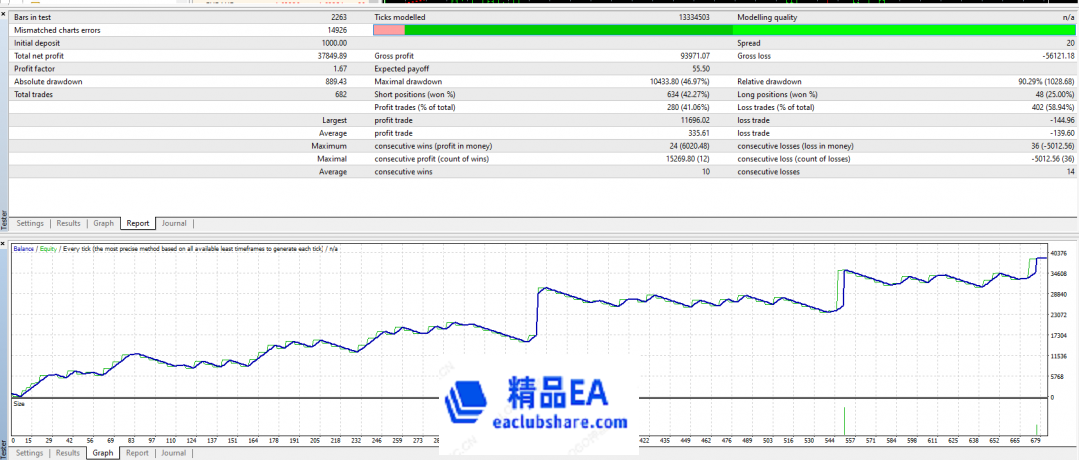This screenshot has width=1079, height=460.
Task: Select the total net profit value 37849.89
Action: click(332, 56)
